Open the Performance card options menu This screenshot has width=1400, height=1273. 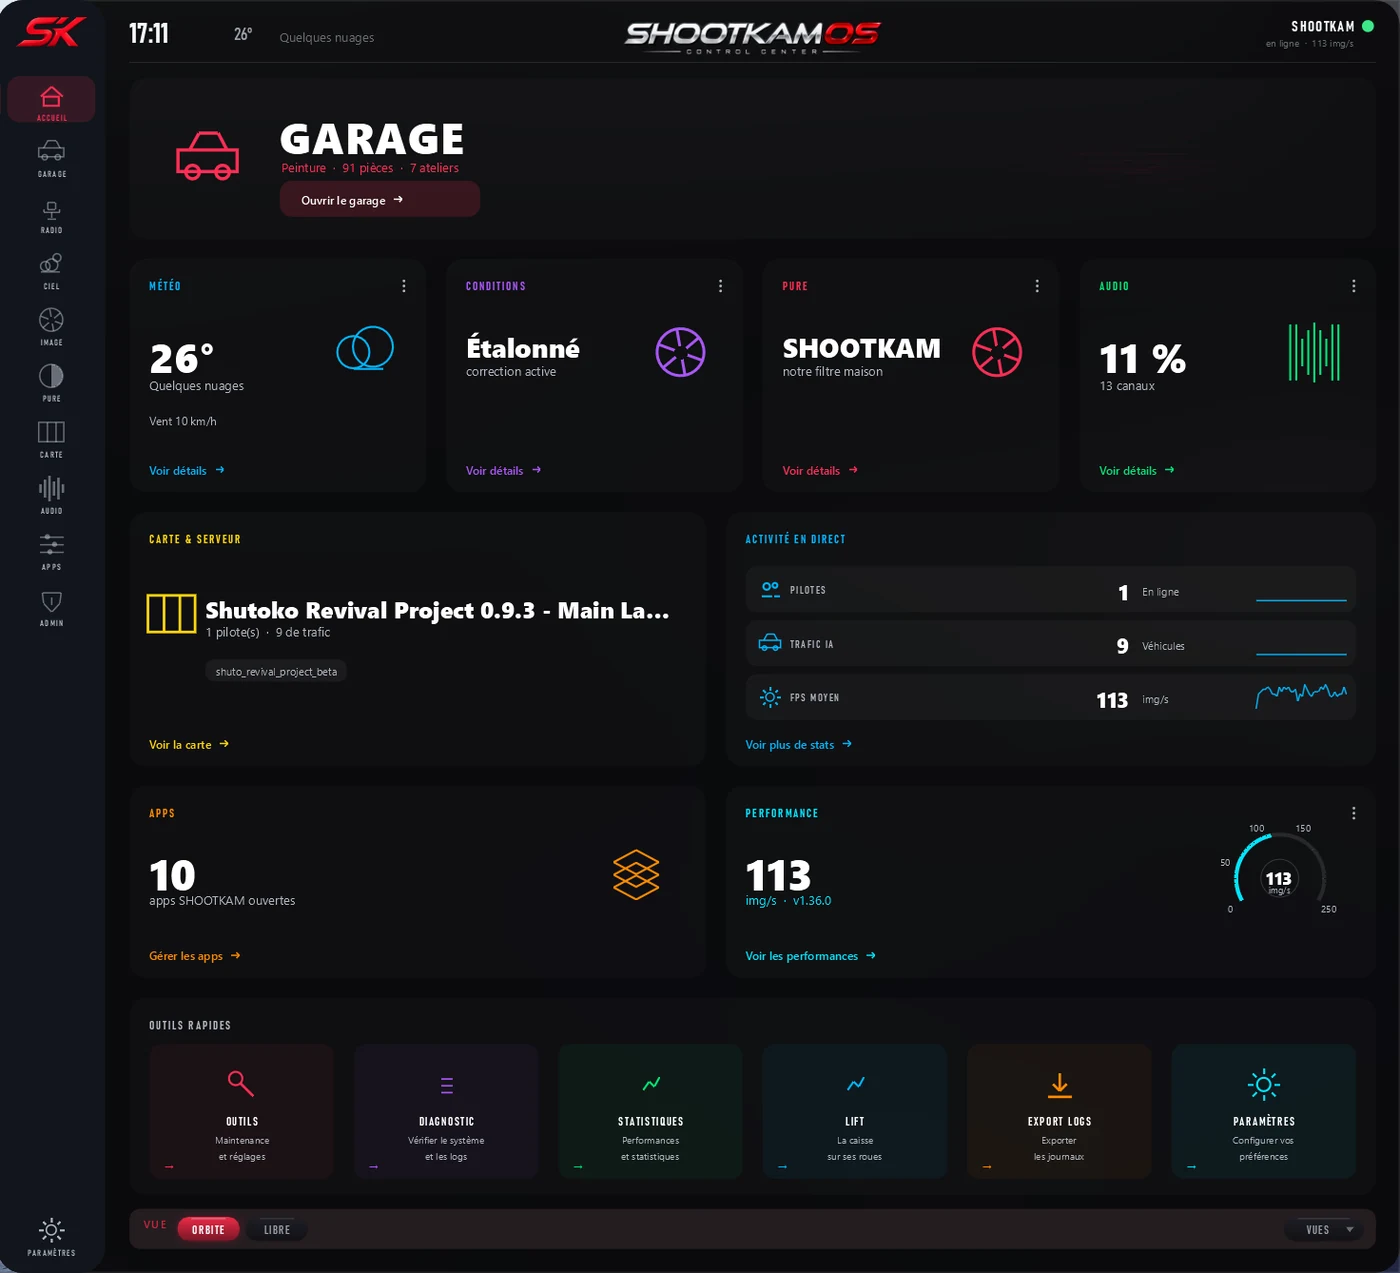(1354, 813)
